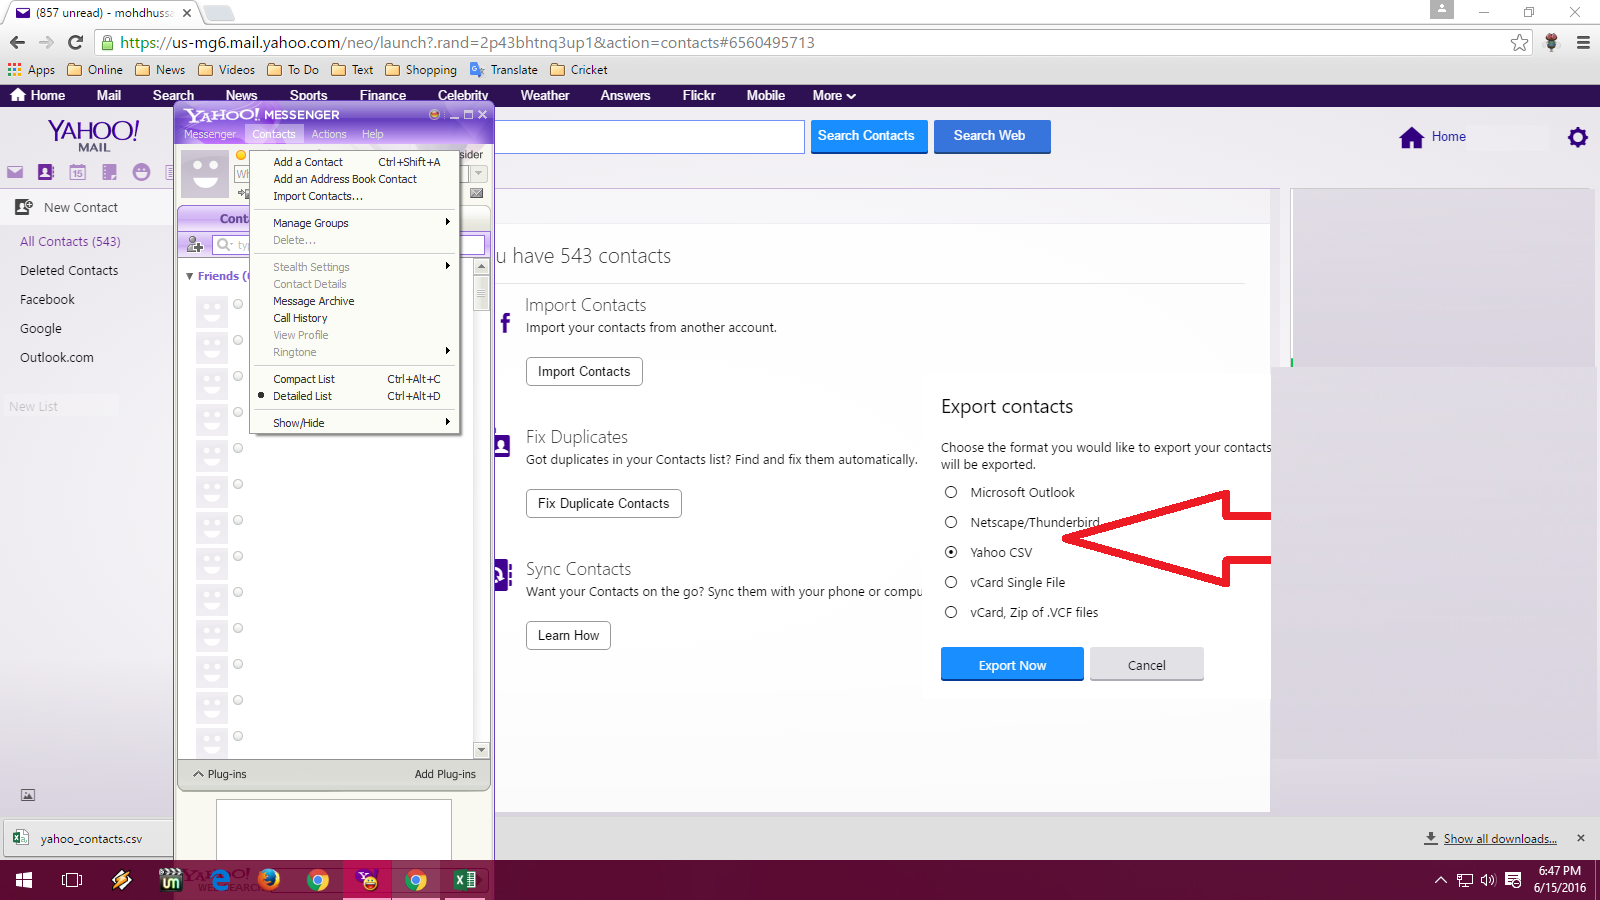Open the Actions menu in Messenger
The width and height of the screenshot is (1600, 900).
pyautogui.click(x=328, y=134)
